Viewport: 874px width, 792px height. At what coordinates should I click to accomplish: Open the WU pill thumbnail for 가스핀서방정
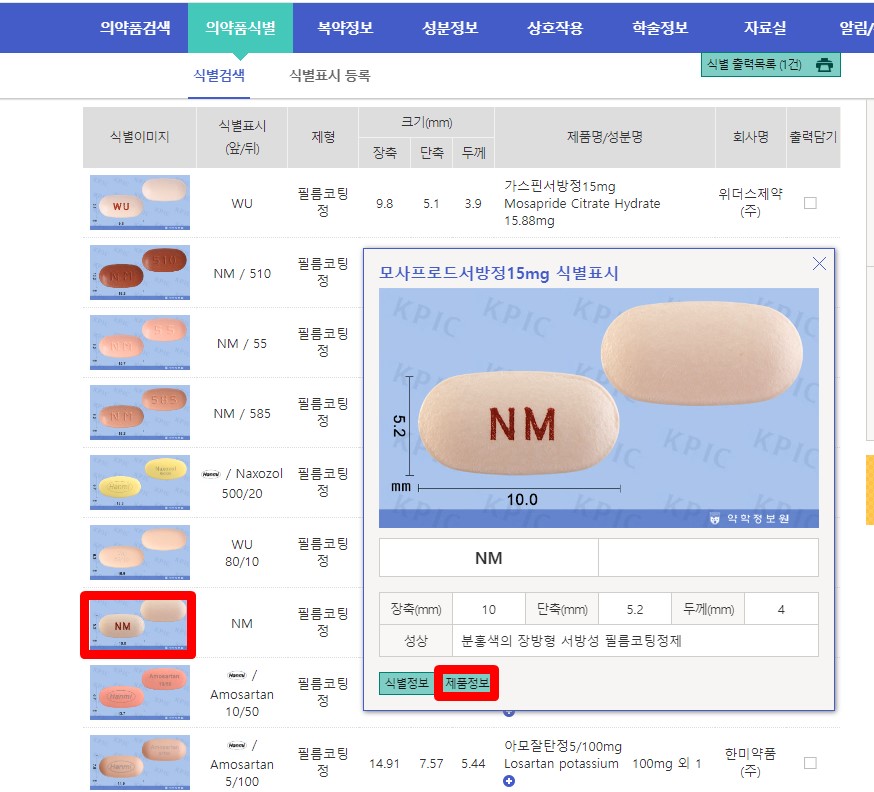coord(140,202)
